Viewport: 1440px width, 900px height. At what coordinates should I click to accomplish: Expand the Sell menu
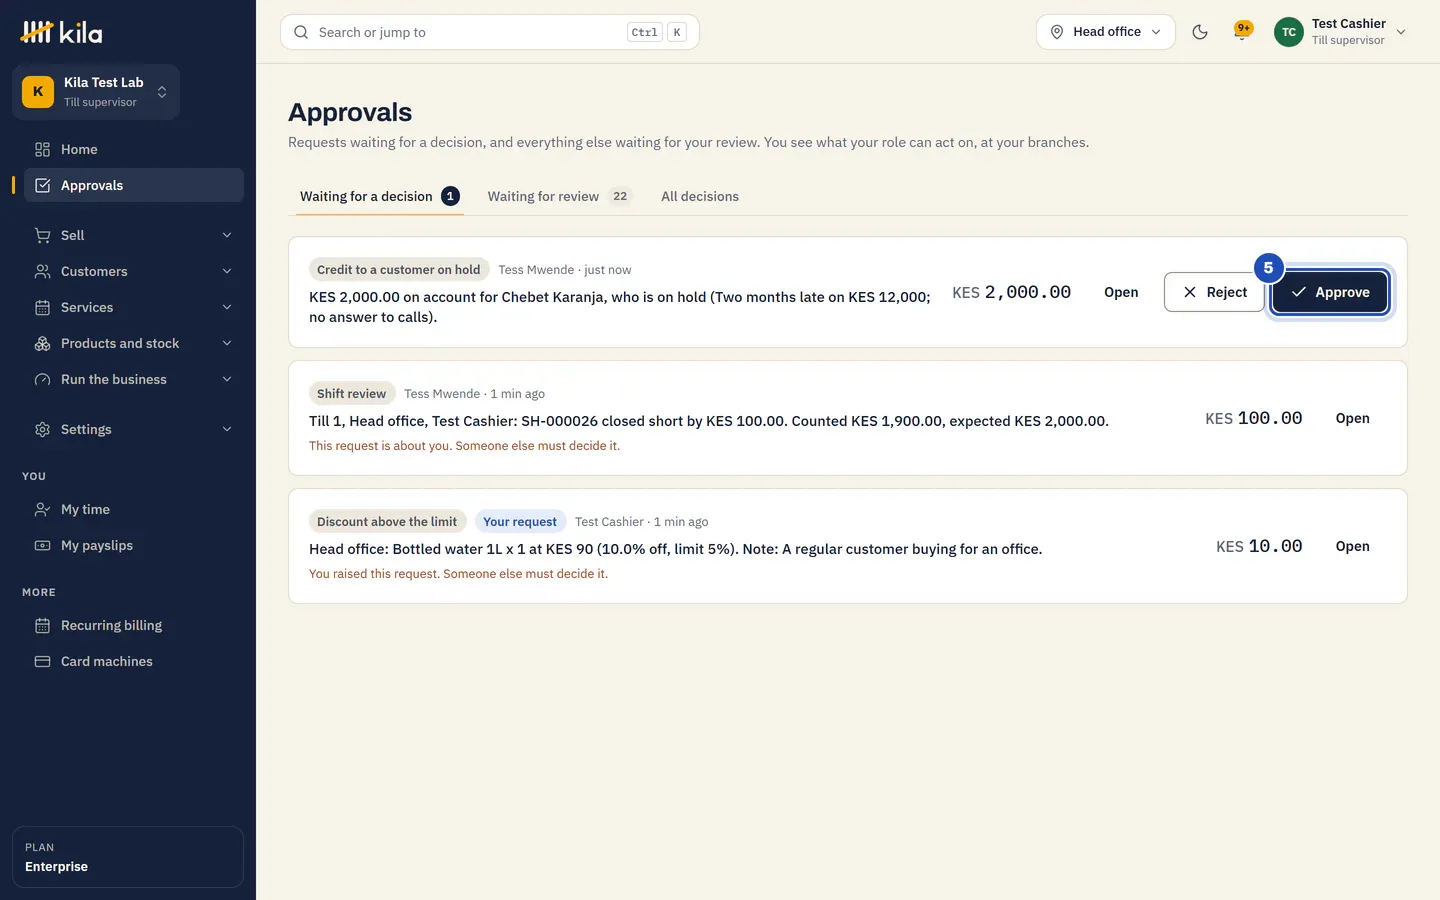(x=134, y=235)
